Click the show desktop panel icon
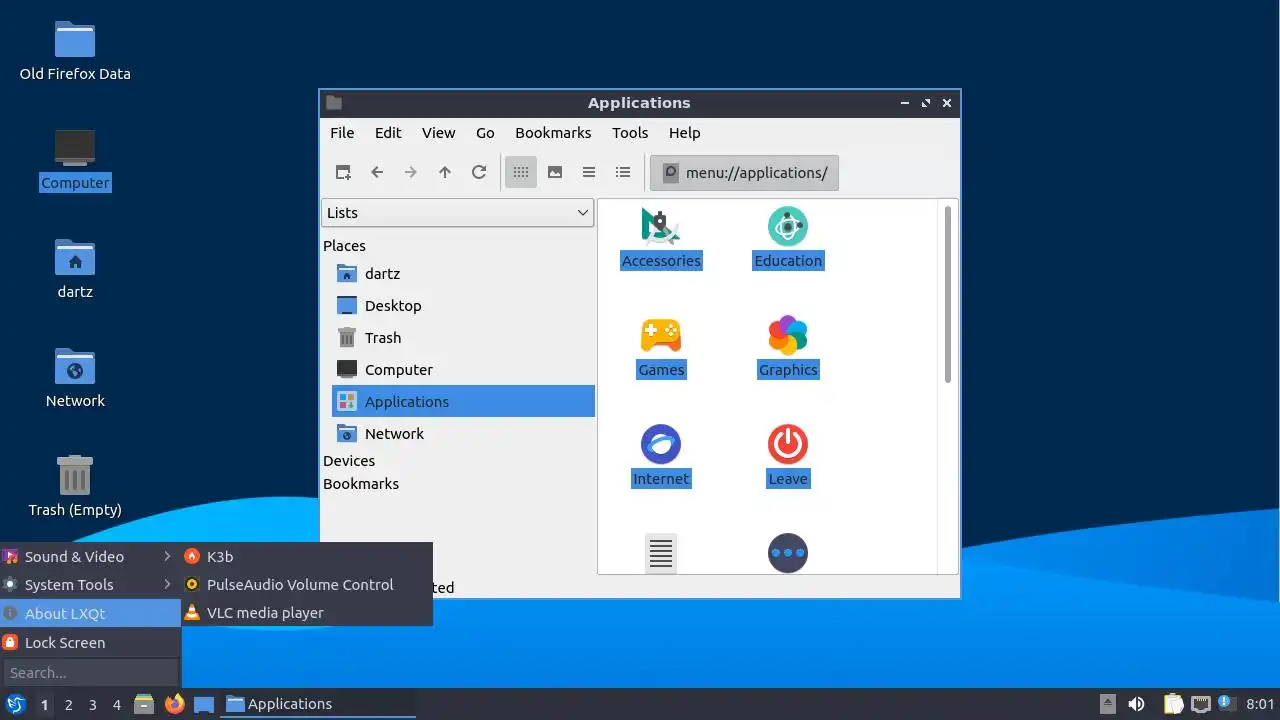The image size is (1280, 720). coord(204,704)
